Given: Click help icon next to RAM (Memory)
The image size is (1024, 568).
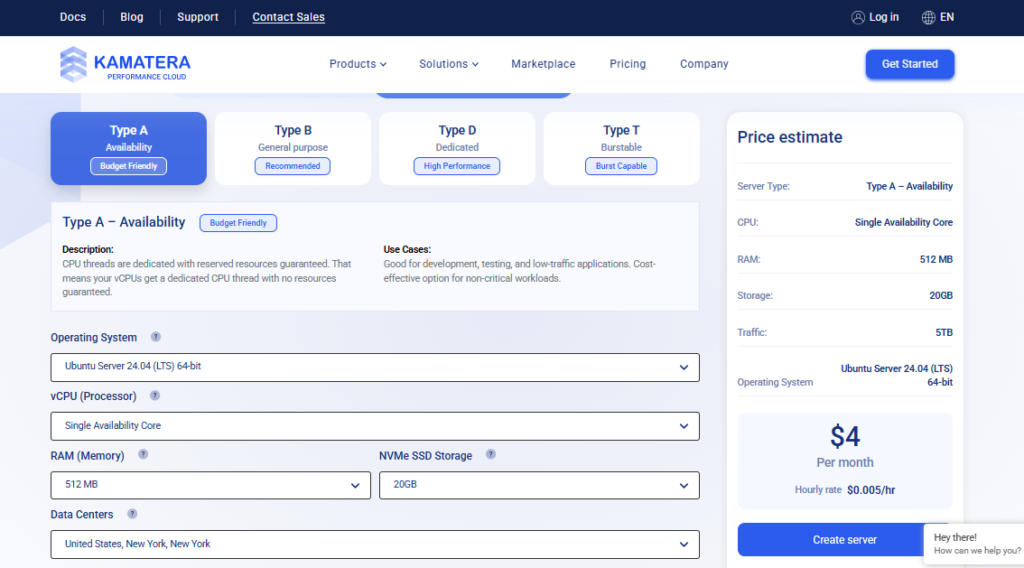Looking at the screenshot, I should [143, 455].
